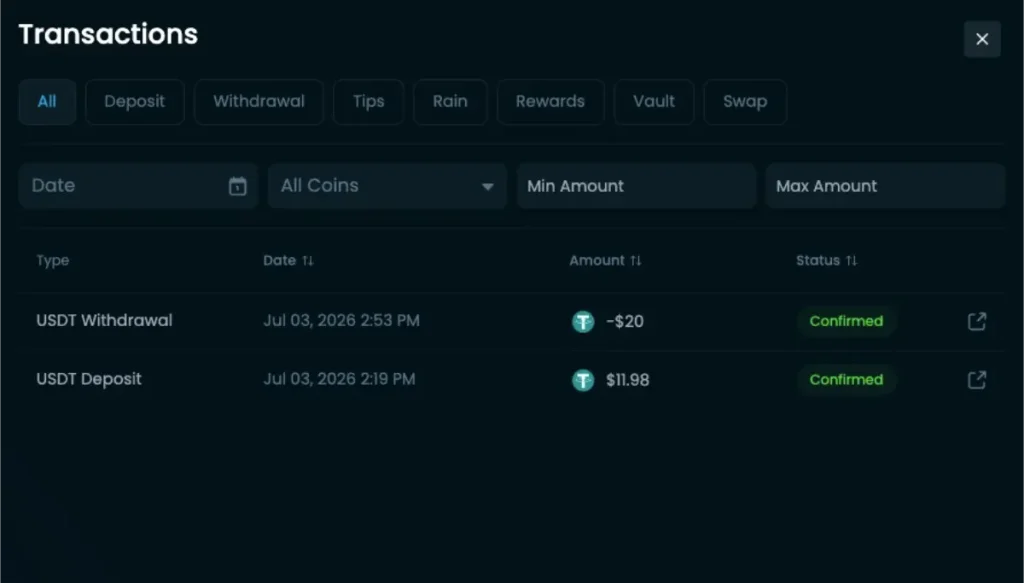Click the Date filter field

coord(138,186)
